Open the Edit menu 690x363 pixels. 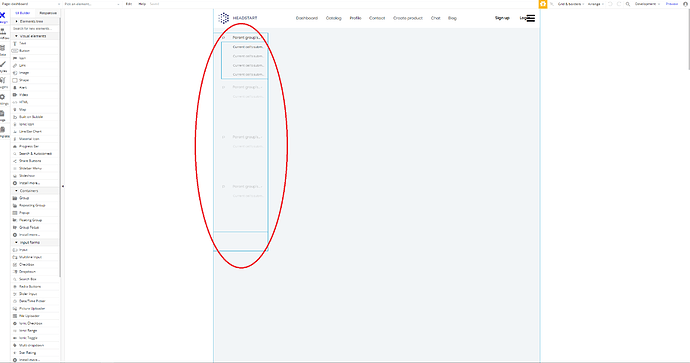(128, 4)
